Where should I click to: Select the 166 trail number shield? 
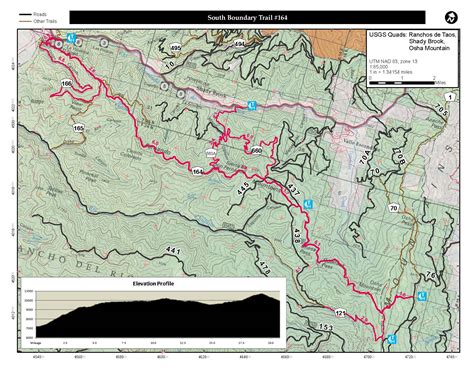(x=67, y=83)
